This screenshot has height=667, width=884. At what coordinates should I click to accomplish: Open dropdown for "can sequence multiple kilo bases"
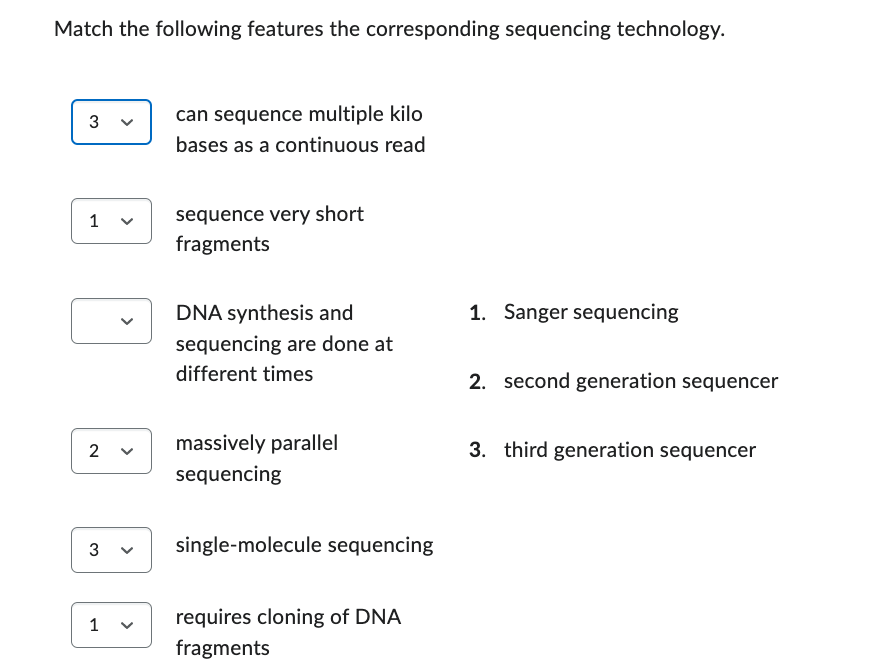point(111,122)
